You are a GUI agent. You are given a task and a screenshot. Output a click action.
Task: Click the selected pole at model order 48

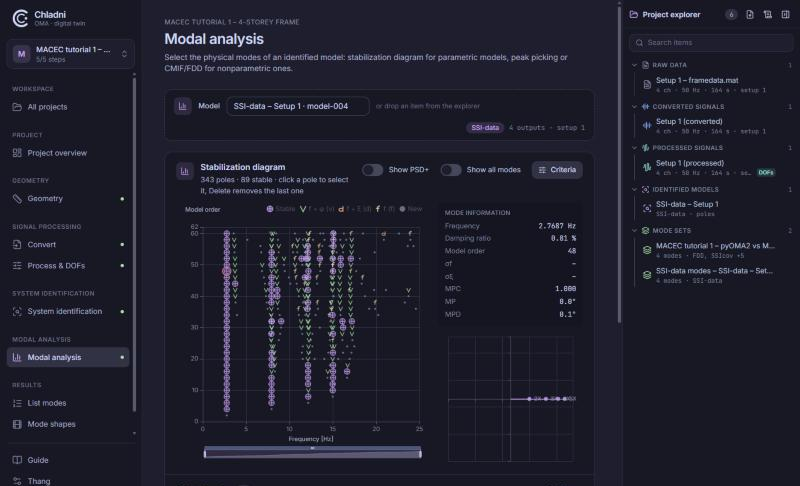click(x=227, y=272)
